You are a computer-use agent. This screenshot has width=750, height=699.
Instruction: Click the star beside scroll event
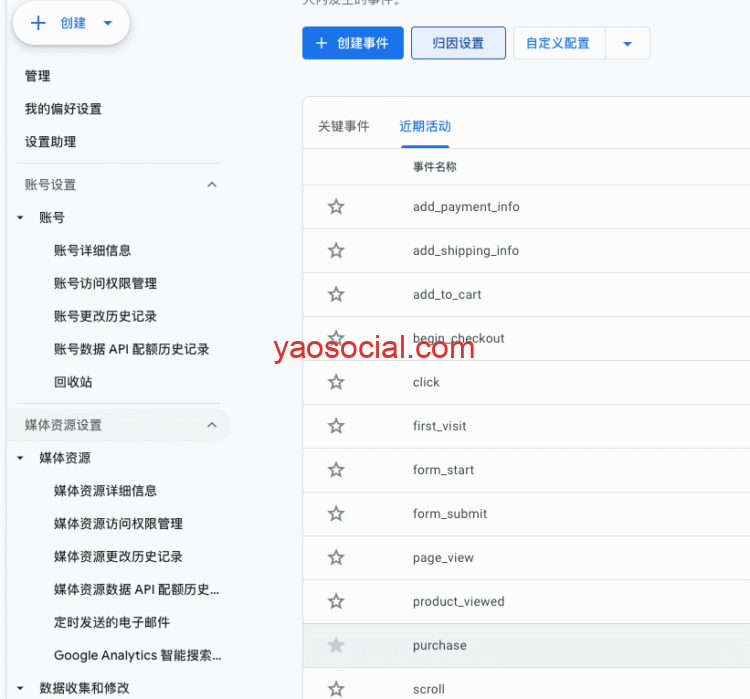(x=336, y=689)
